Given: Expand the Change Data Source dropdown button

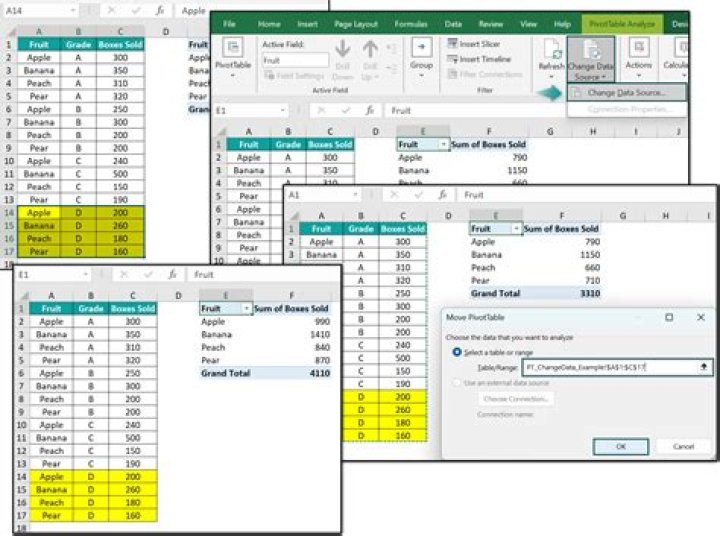Looking at the screenshot, I should [590, 76].
